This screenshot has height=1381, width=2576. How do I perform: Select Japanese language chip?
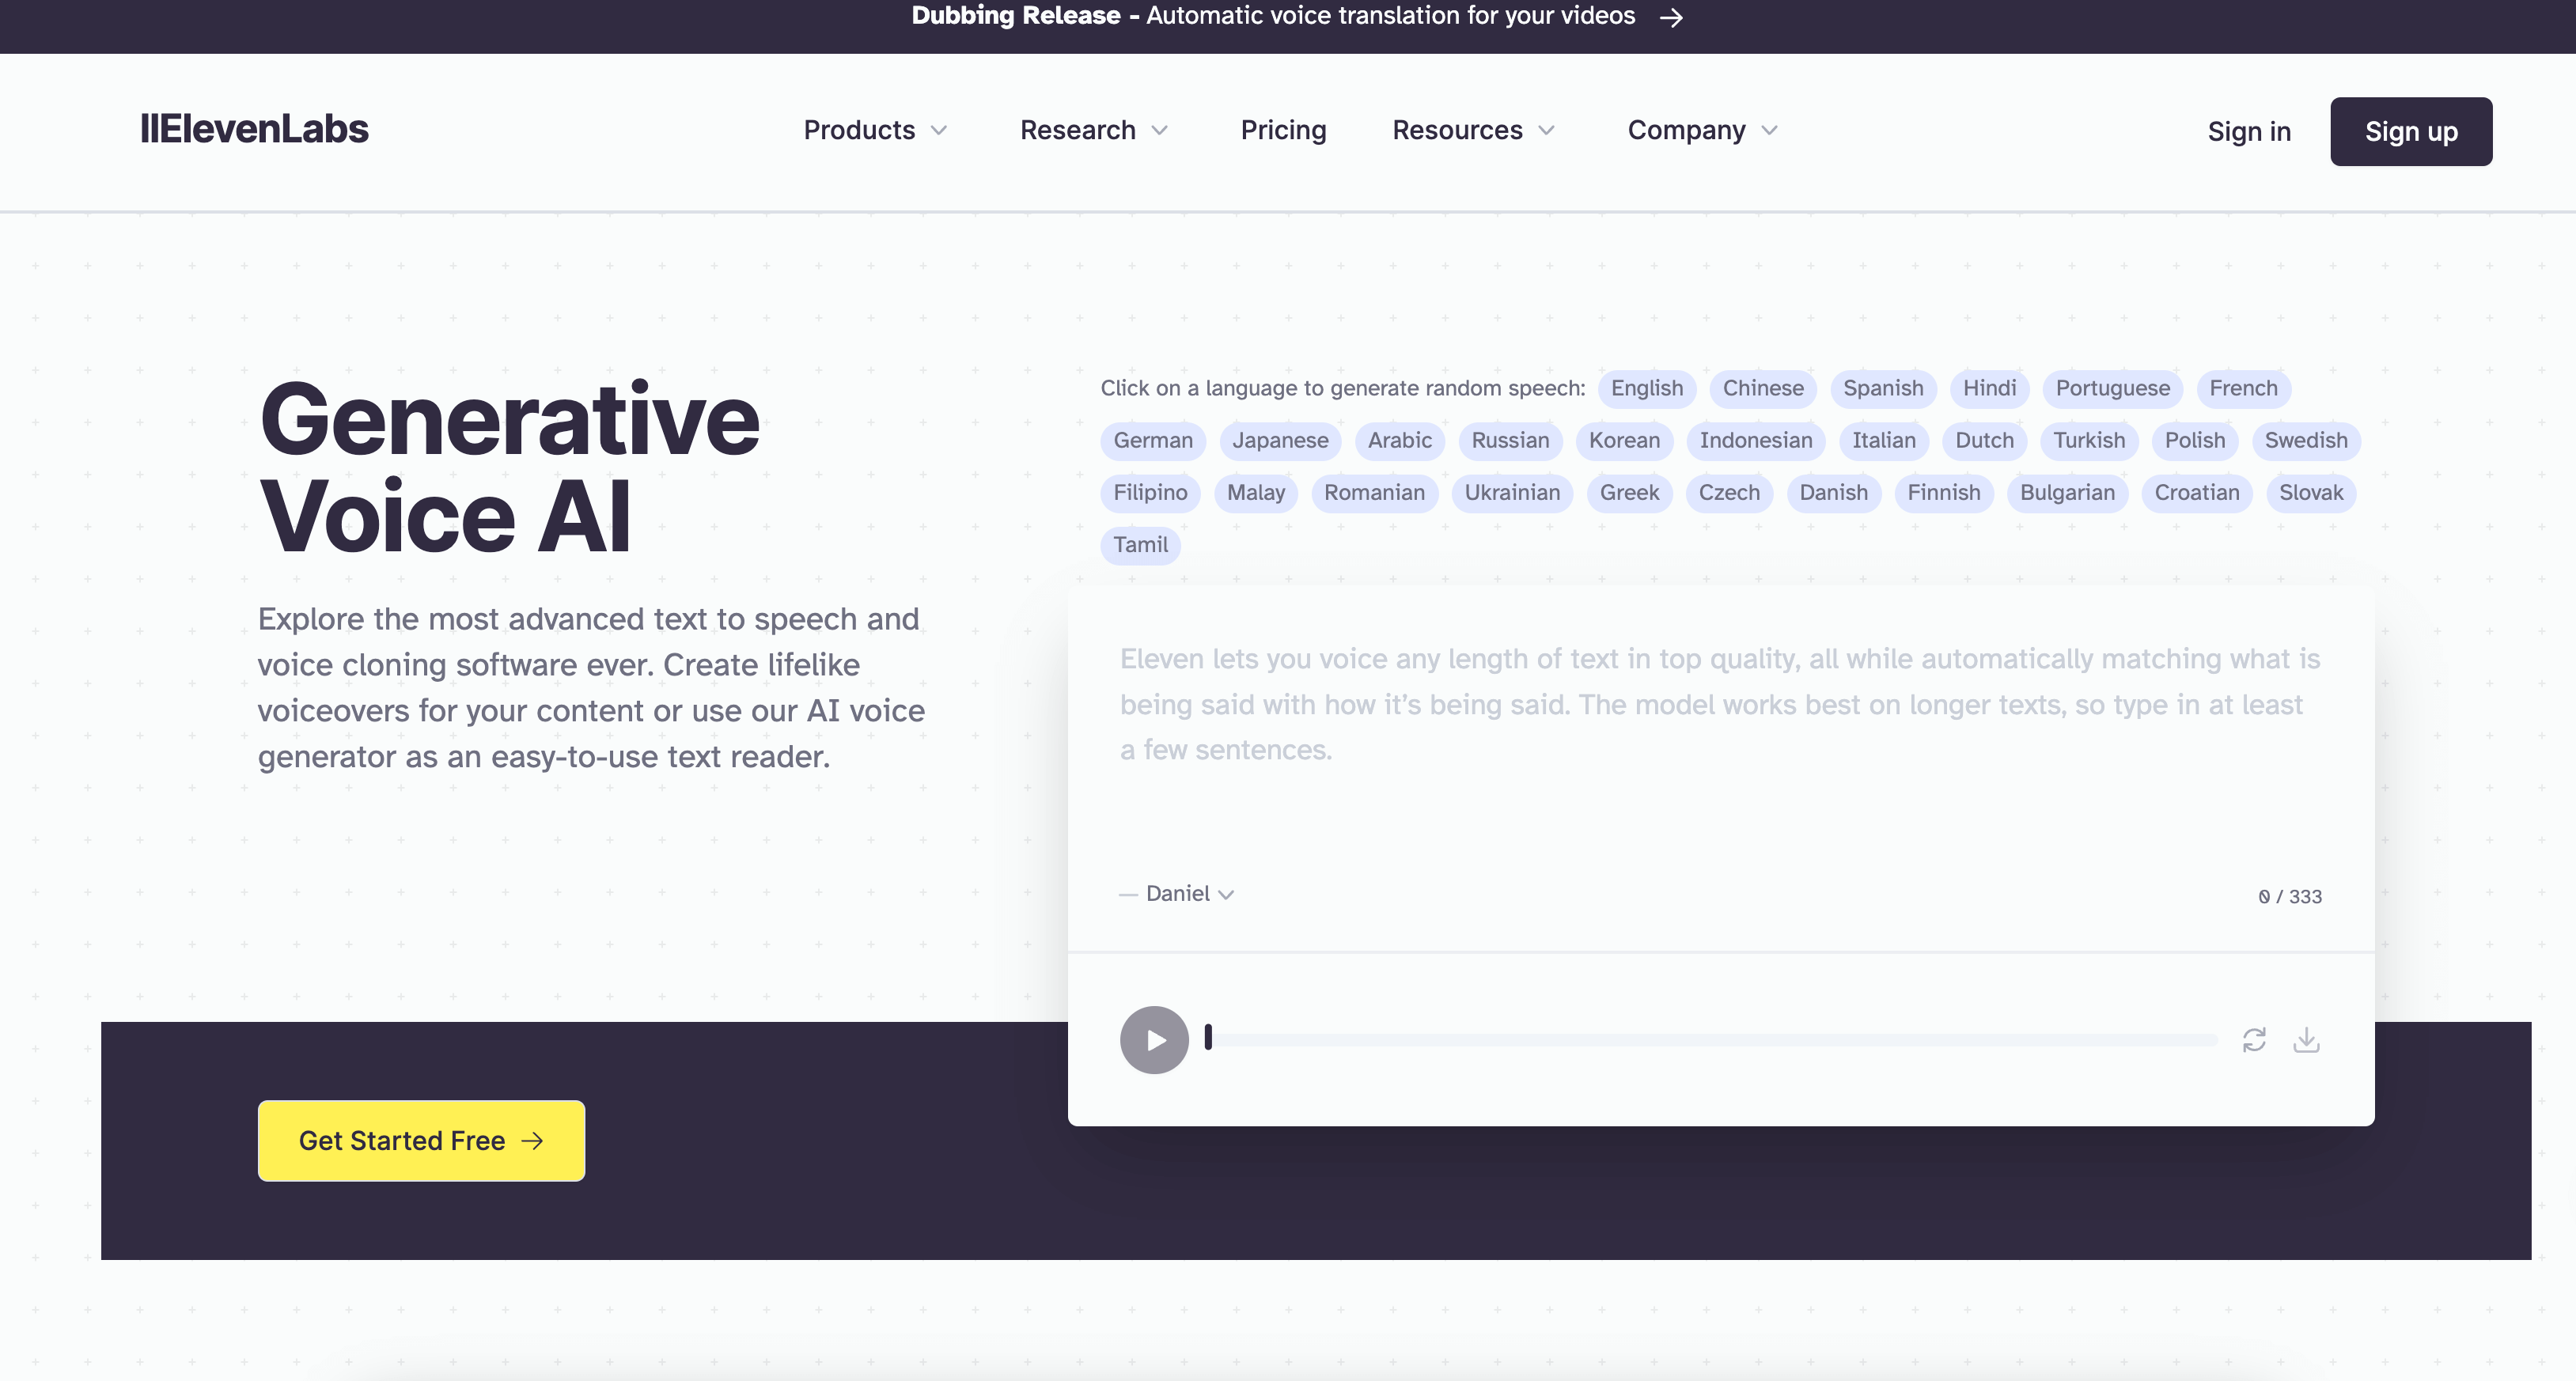point(1280,441)
